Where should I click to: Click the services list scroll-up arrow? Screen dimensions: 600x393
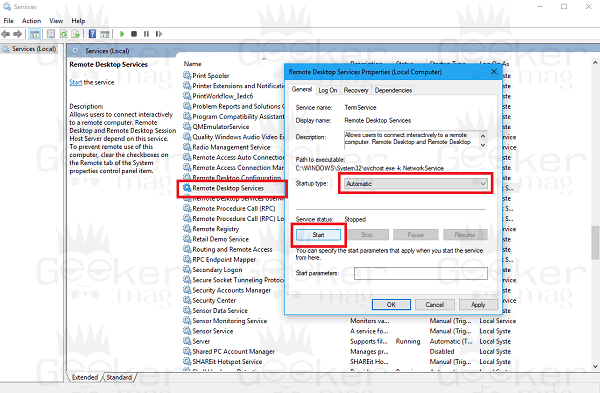click(x=595, y=62)
